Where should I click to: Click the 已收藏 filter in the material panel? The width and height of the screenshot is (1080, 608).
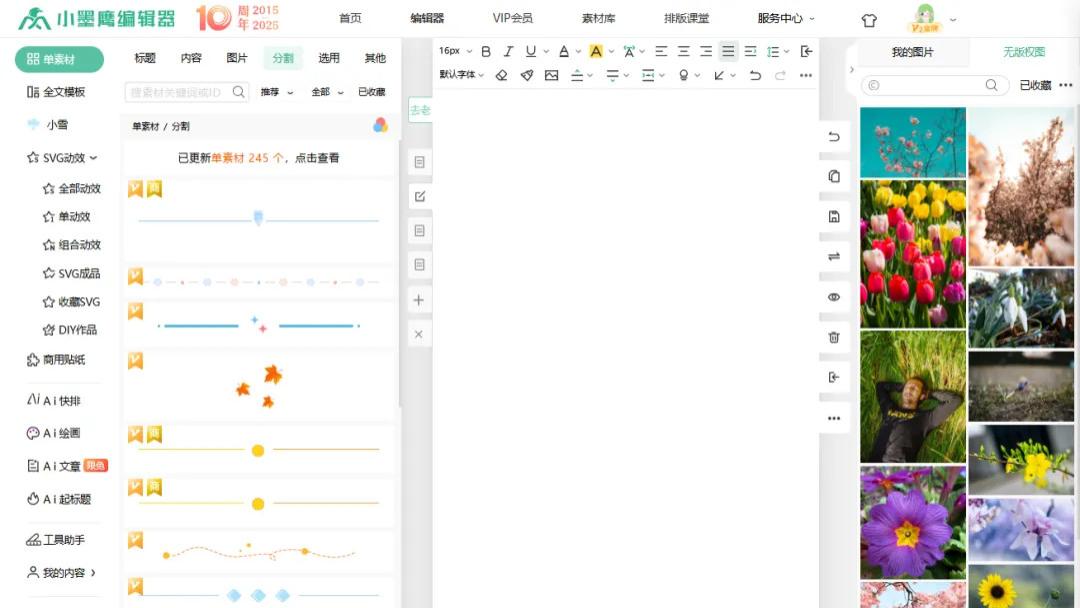pos(371,92)
